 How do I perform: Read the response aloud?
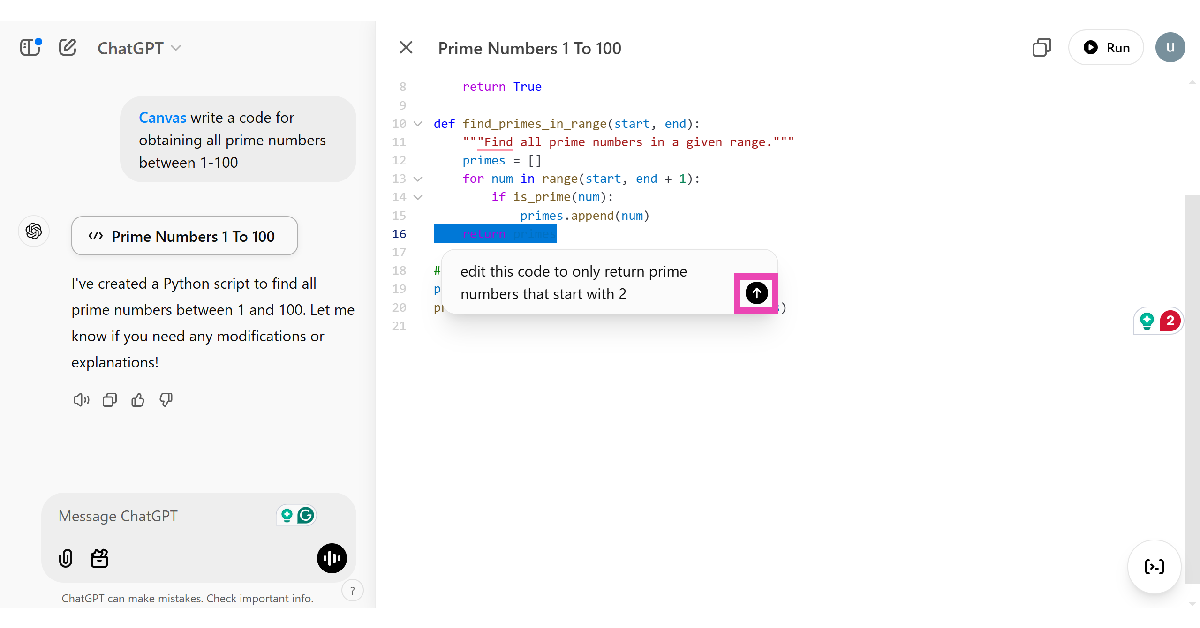82,400
